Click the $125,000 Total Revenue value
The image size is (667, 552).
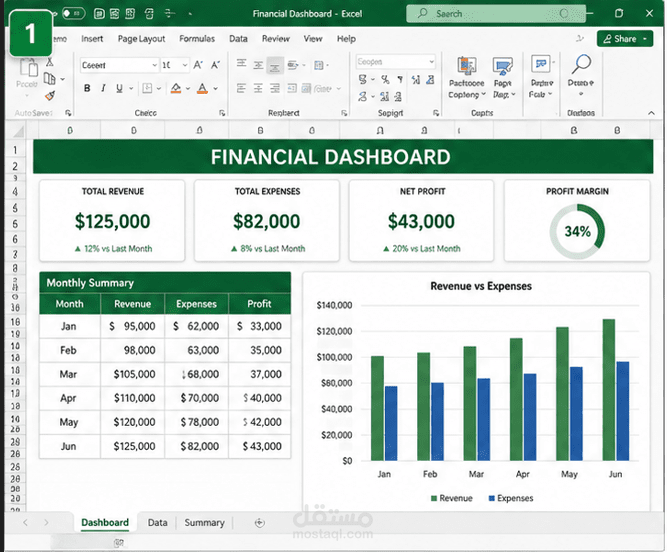tap(112, 222)
